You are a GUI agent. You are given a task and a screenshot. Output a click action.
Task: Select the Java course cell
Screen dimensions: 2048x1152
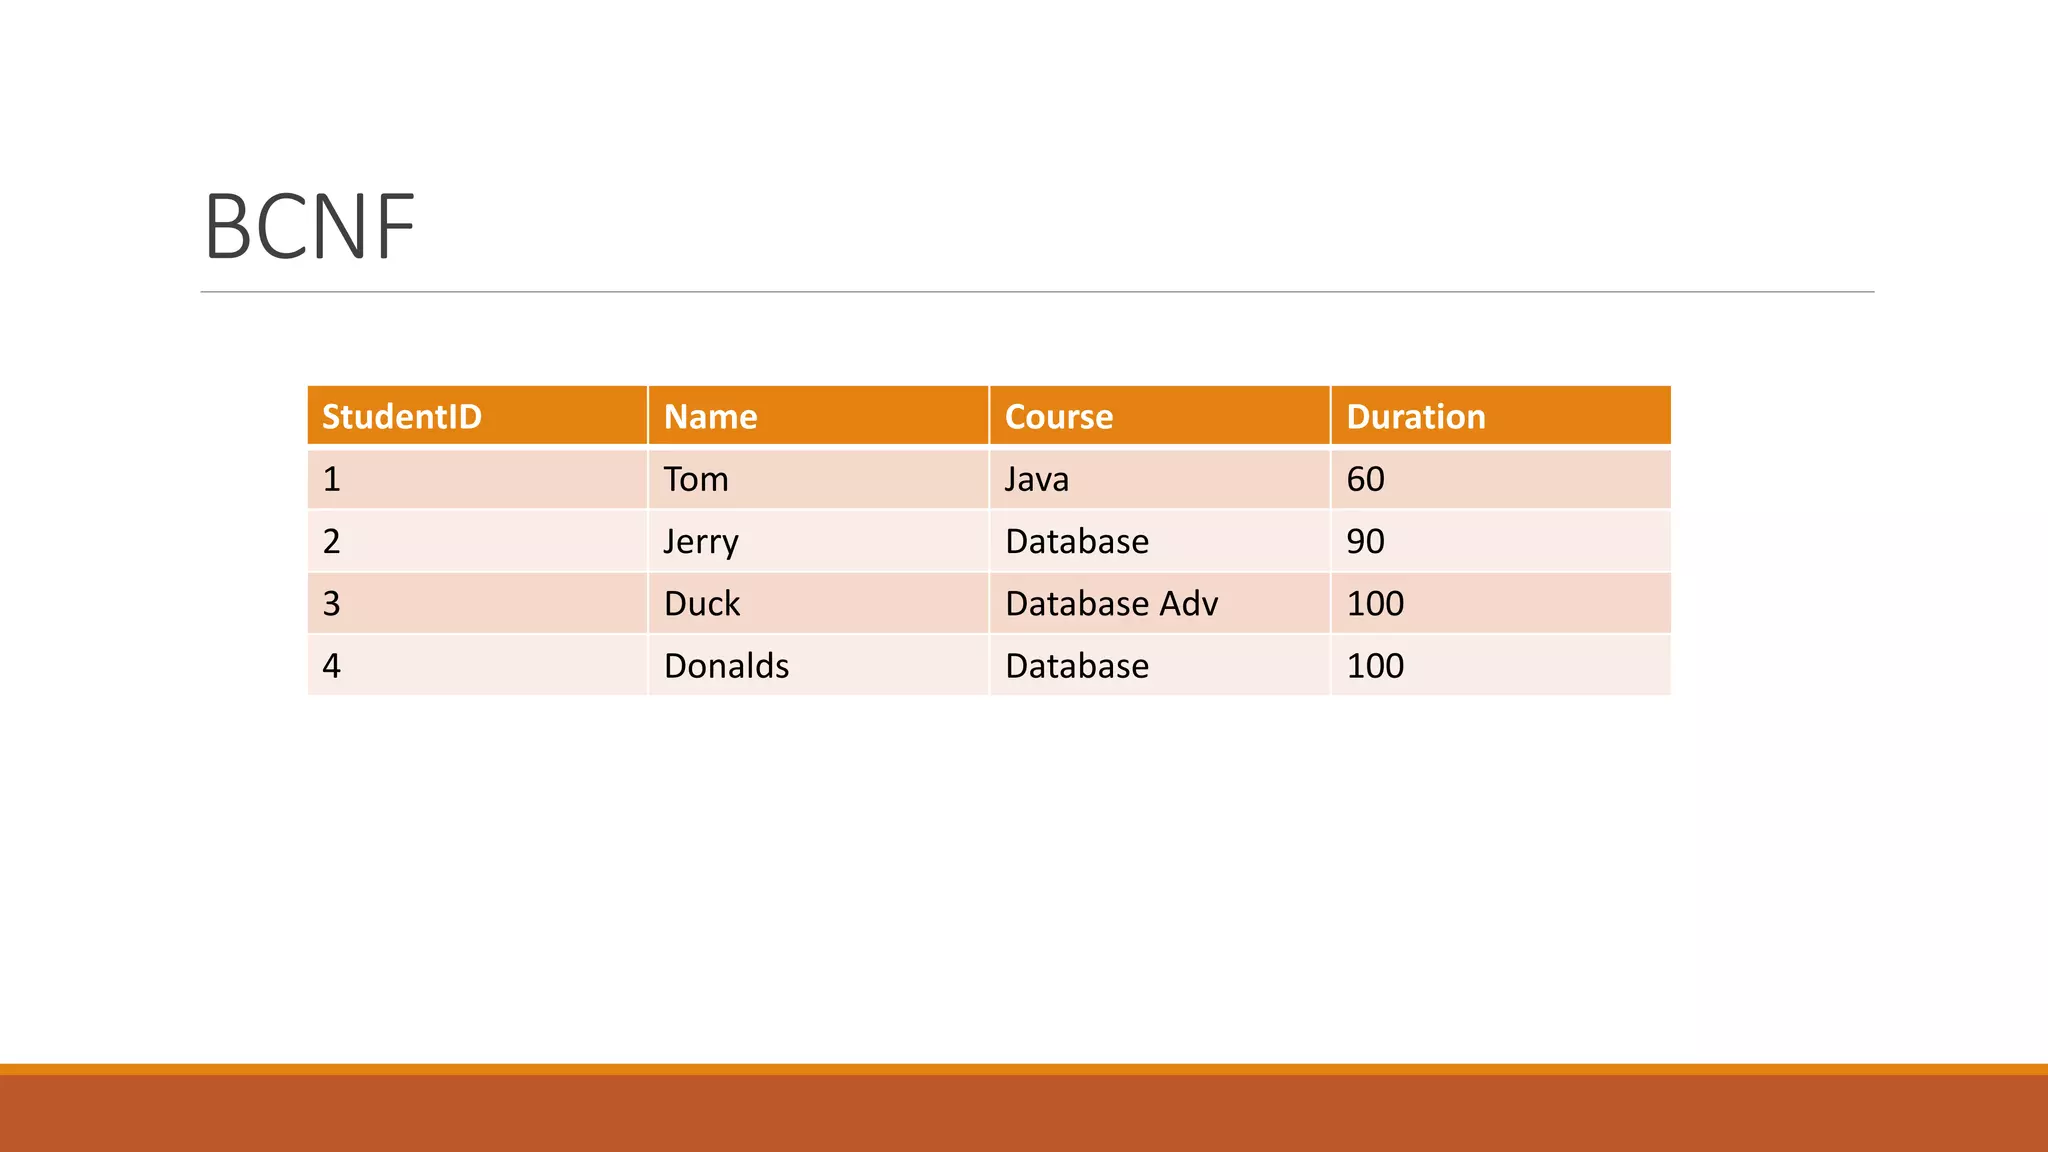point(1160,479)
